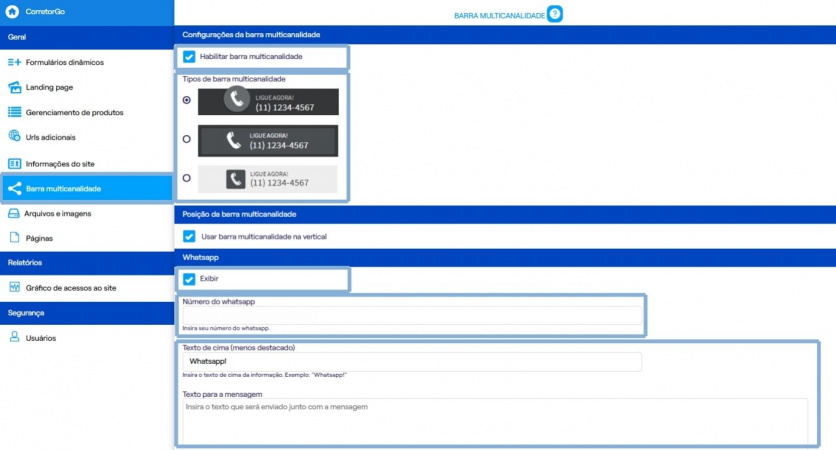Image resolution: width=836 pixels, height=450 pixels.
Task: Toggle Habilitar barra multicanalidade checkbox
Action: point(189,57)
